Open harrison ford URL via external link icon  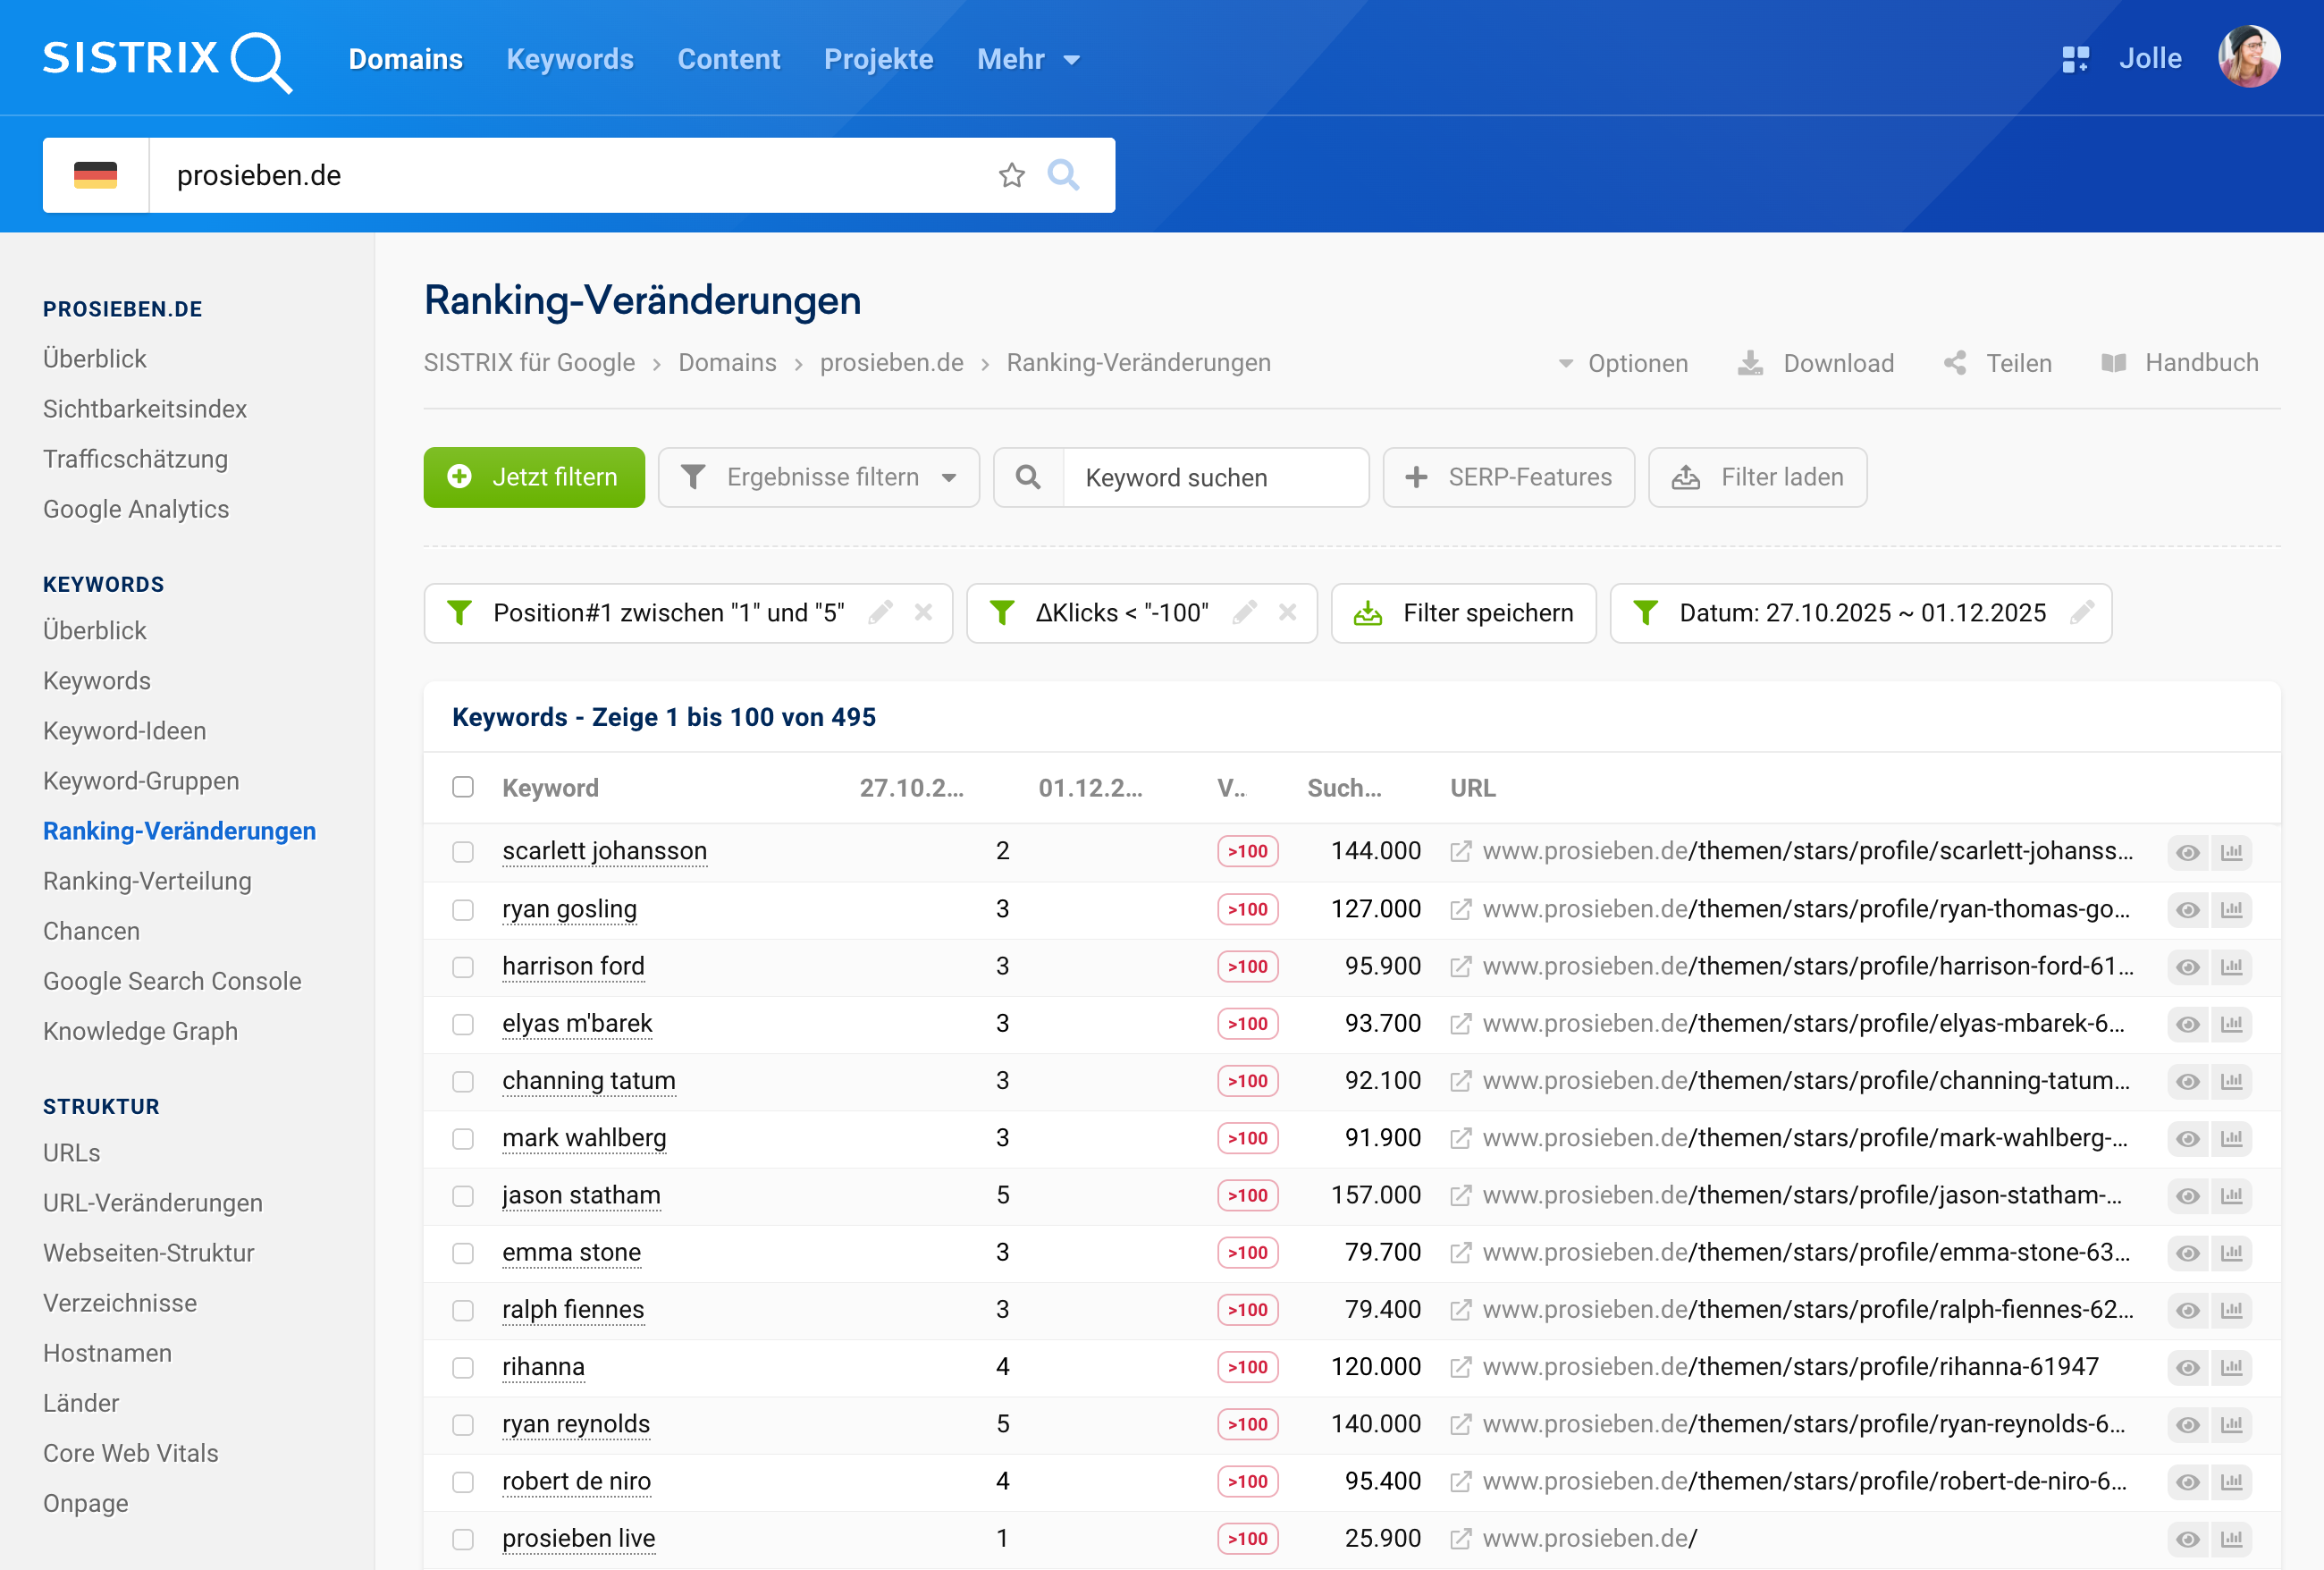point(1461,966)
